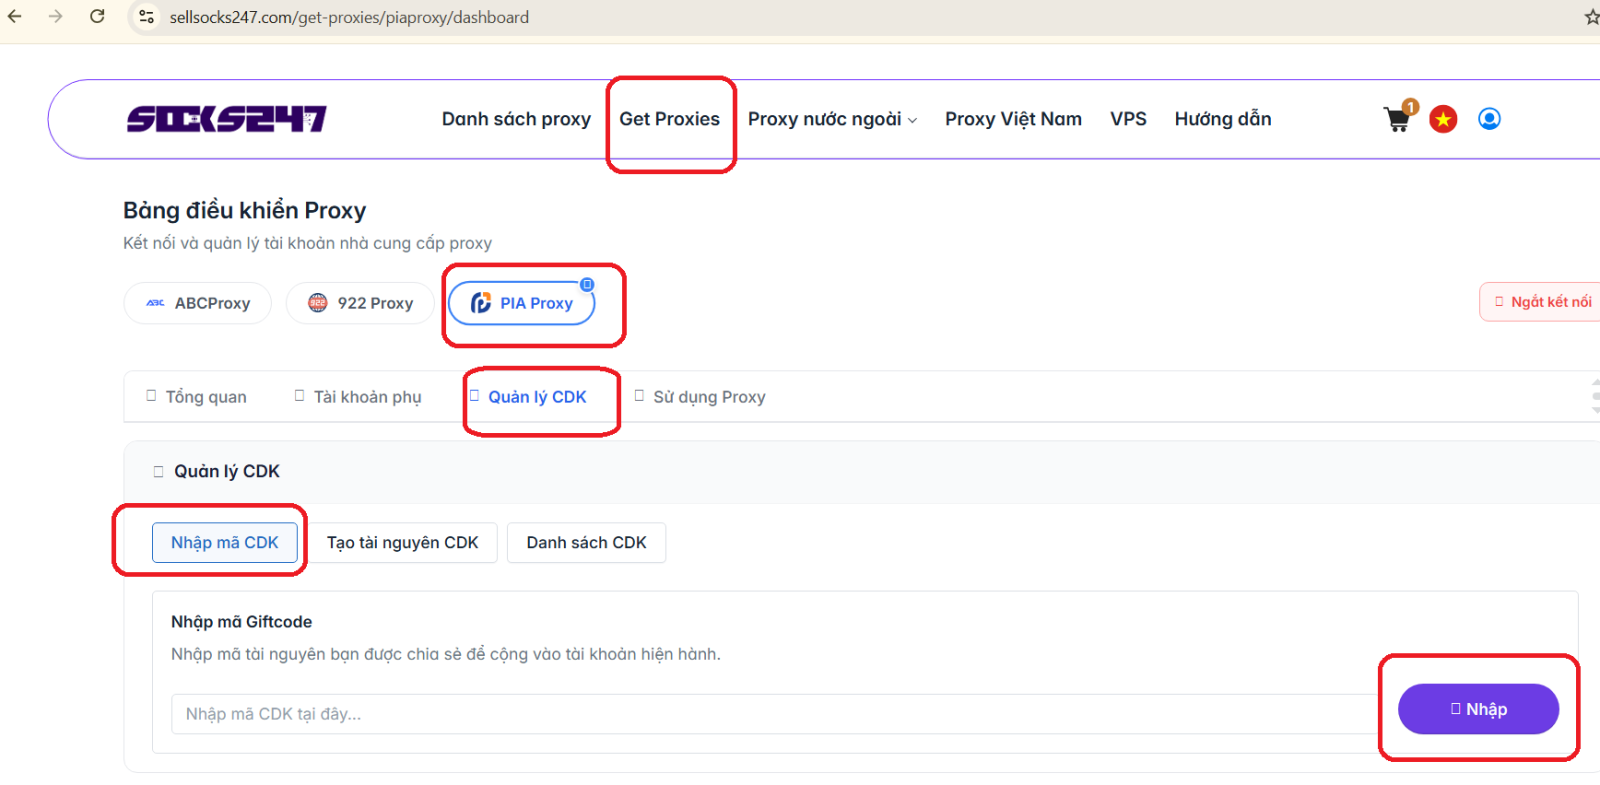Open the shopping cart icon
This screenshot has width=1600, height=785.
click(1397, 120)
